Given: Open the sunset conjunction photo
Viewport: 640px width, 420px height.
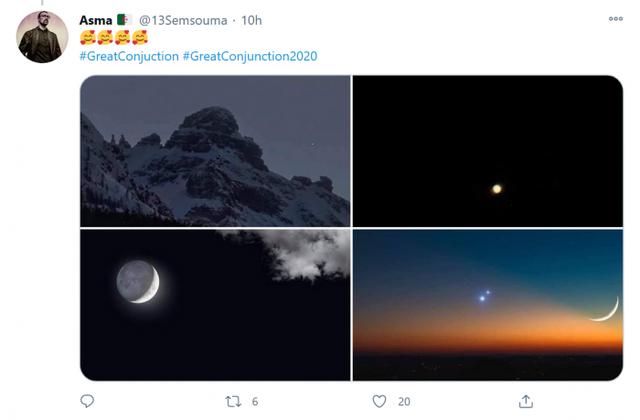Looking at the screenshot, I should [487, 305].
